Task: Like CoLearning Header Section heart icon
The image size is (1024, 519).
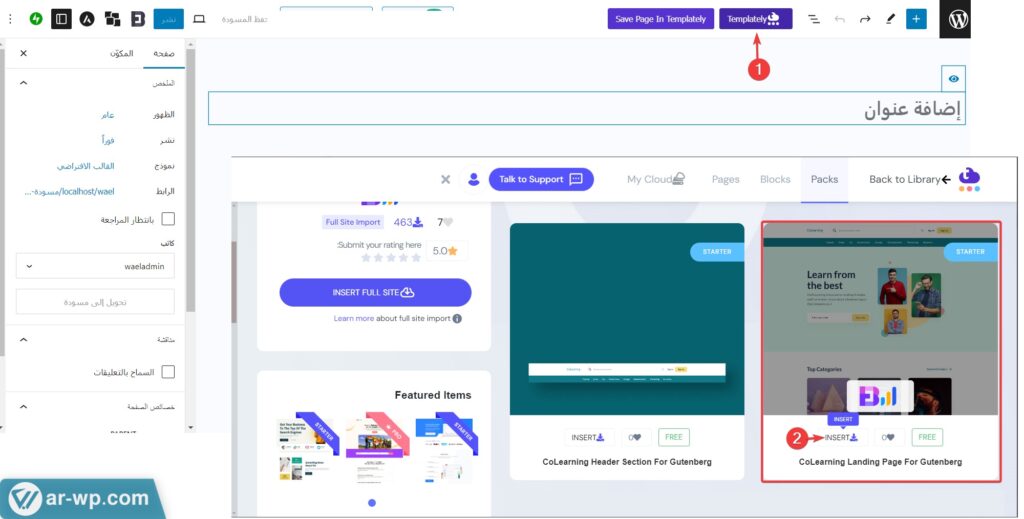Action: tap(635, 437)
